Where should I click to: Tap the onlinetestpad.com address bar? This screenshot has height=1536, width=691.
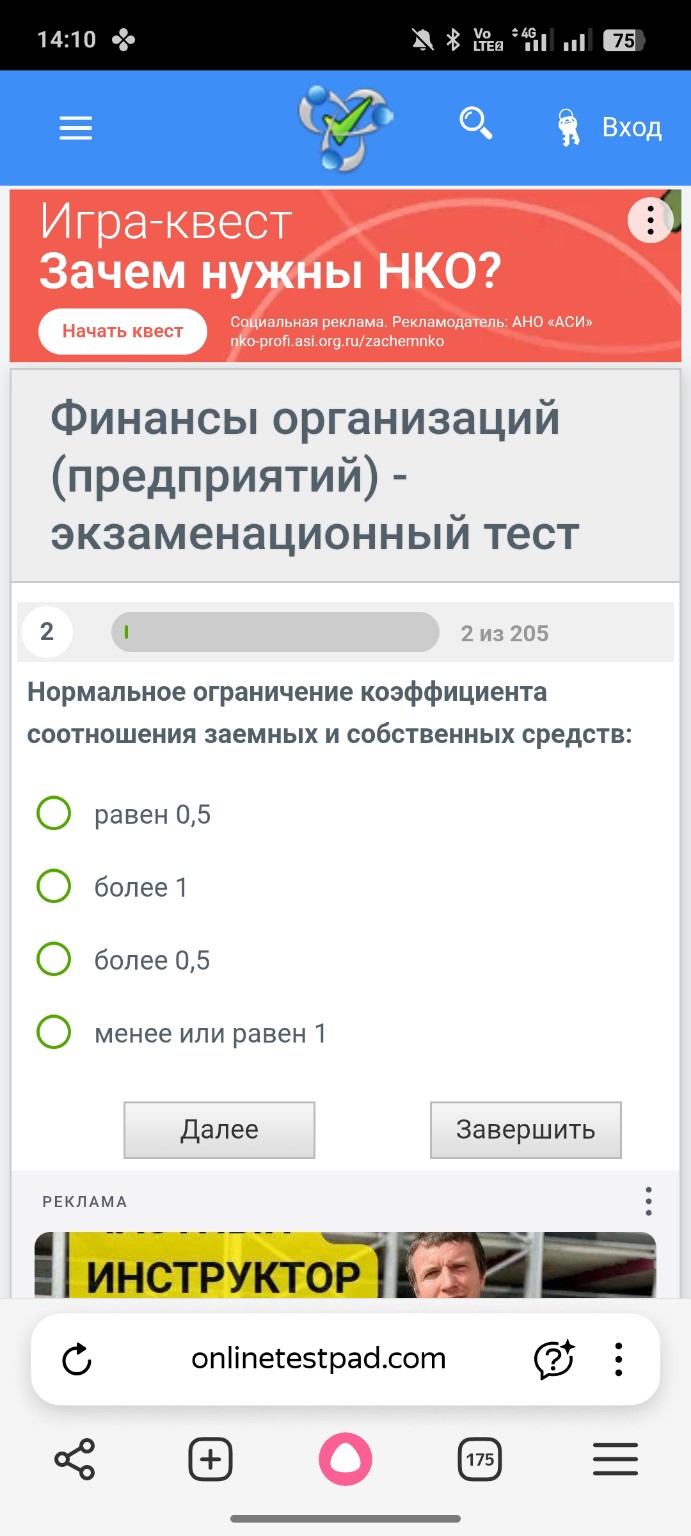(x=318, y=1358)
